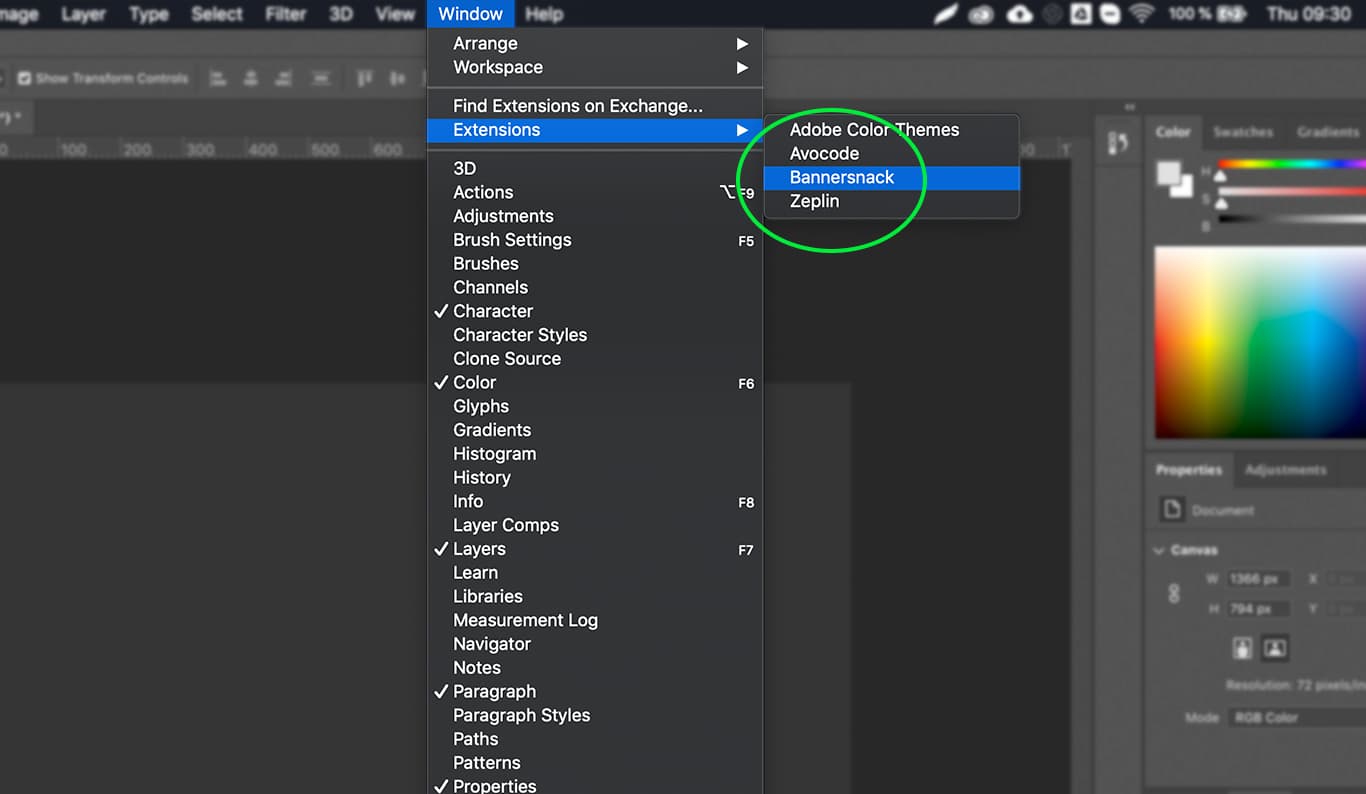Image resolution: width=1366 pixels, height=794 pixels.
Task: Choose Avocode from Extensions submenu
Action: 892,153
